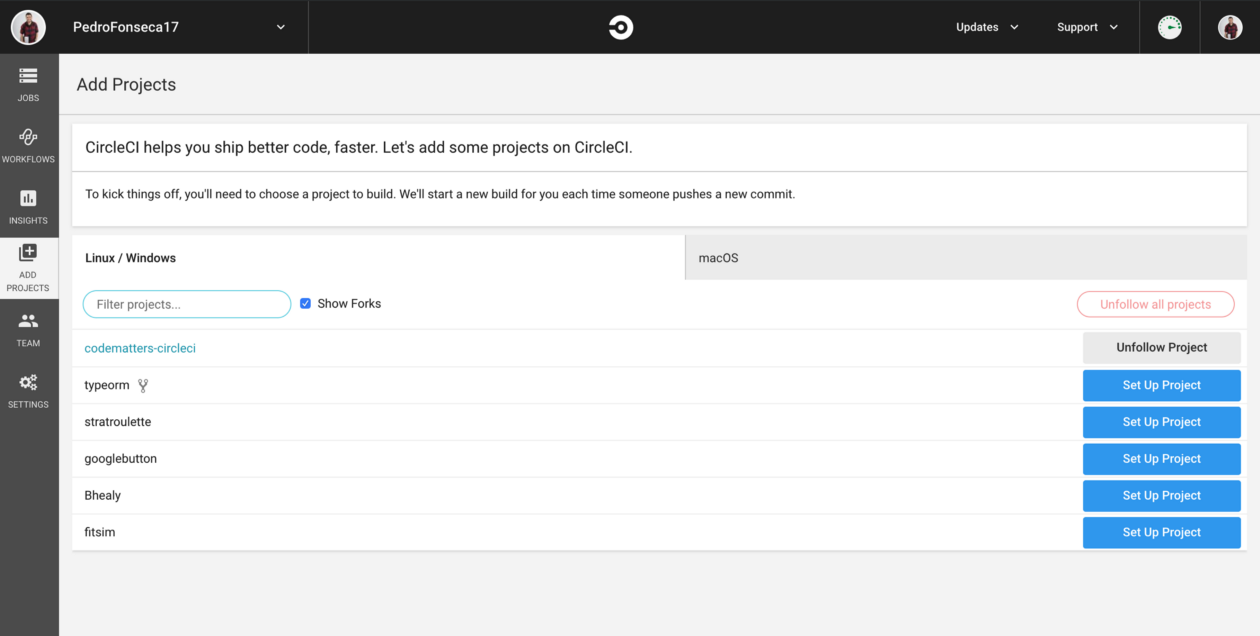Set up the stratroulette project
The image size is (1260, 636).
point(1161,421)
